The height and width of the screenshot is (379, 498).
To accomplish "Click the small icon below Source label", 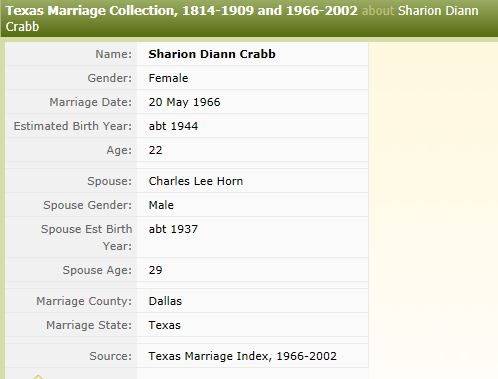I will pyautogui.click(x=38, y=377).
